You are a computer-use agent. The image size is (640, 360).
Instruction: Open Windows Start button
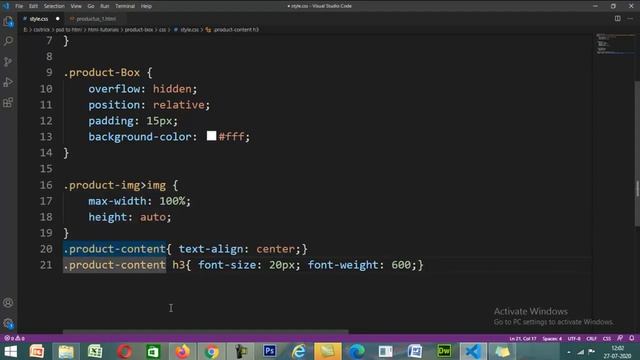click(x=10, y=351)
